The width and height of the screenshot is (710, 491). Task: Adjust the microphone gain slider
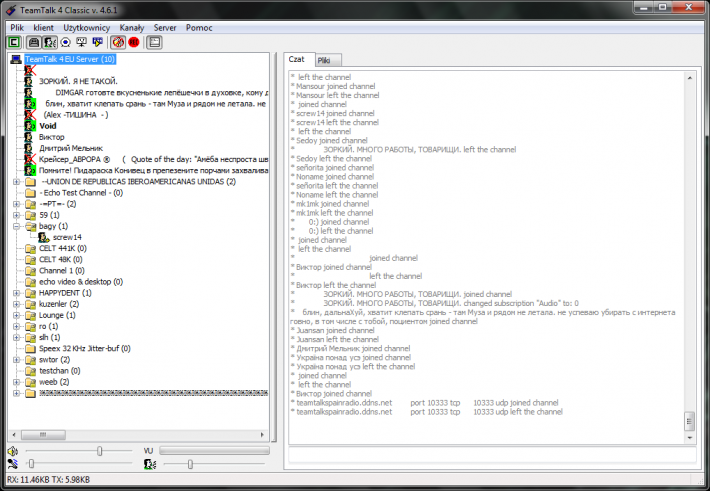click(x=31, y=464)
